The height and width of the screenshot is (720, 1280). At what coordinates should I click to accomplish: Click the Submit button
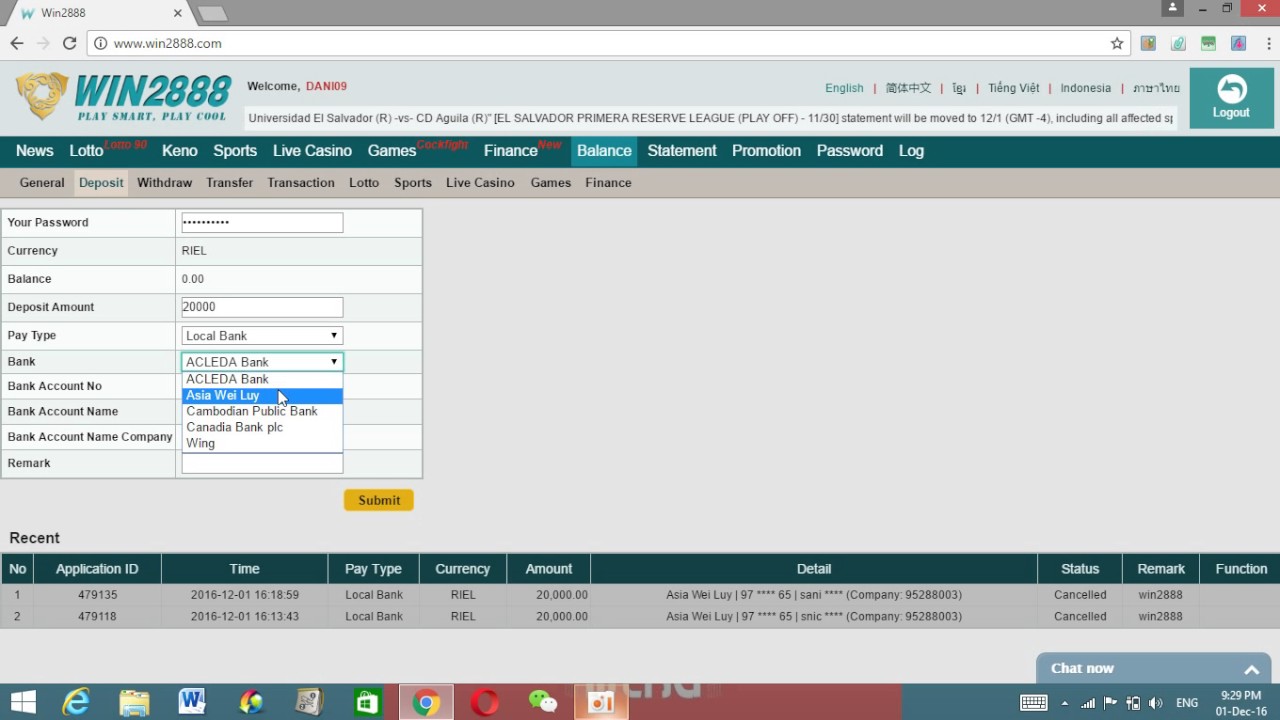tap(379, 500)
